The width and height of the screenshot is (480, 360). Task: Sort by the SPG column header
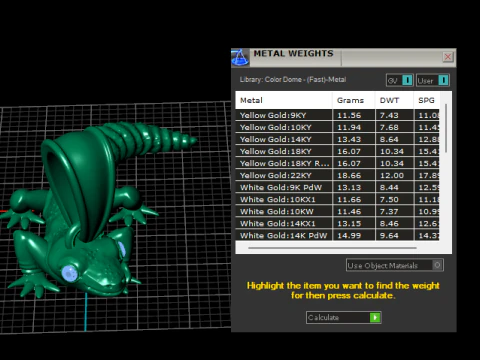click(427, 100)
